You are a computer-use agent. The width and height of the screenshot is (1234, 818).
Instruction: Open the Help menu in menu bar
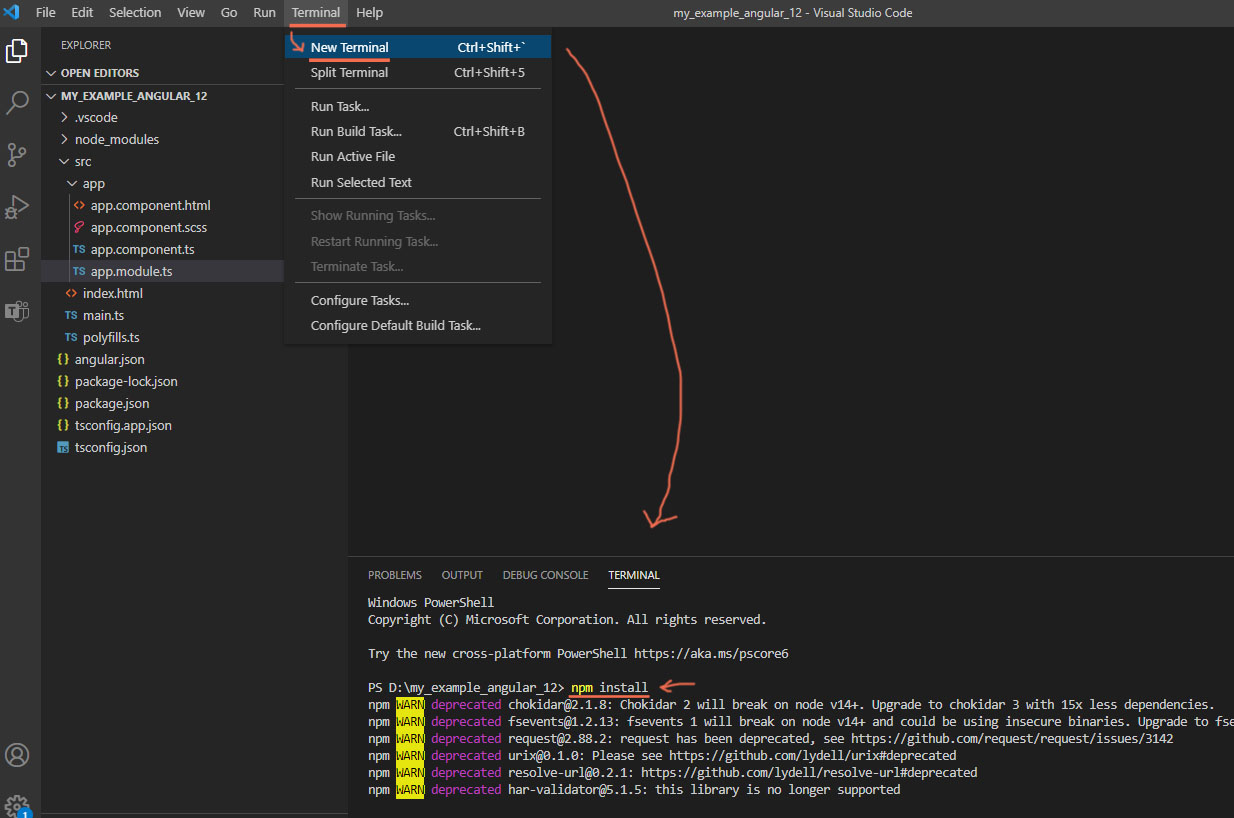pyautogui.click(x=369, y=12)
